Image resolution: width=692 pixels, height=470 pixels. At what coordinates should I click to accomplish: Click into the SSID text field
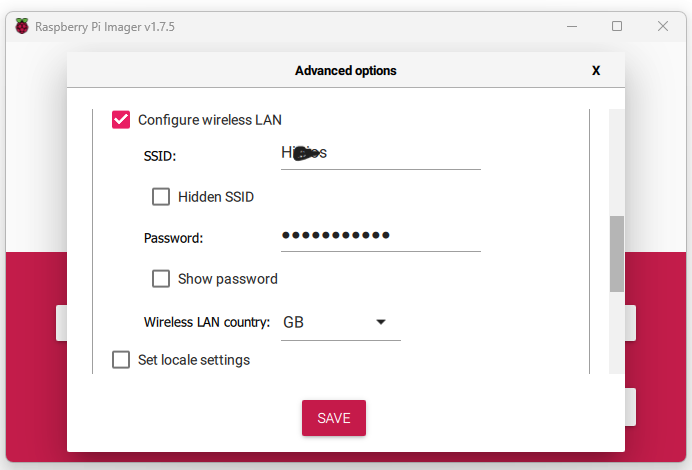[x=380, y=154]
